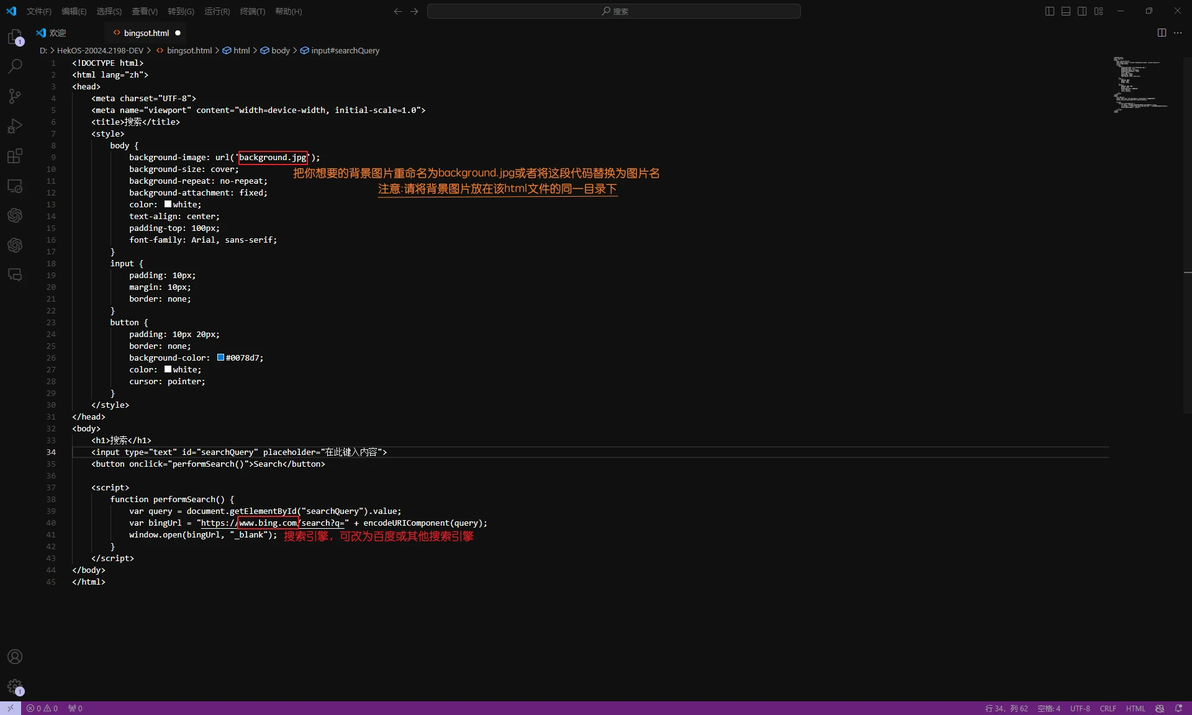Open forwarded ports indicator in status bar
The height and width of the screenshot is (715, 1192).
click(75, 708)
